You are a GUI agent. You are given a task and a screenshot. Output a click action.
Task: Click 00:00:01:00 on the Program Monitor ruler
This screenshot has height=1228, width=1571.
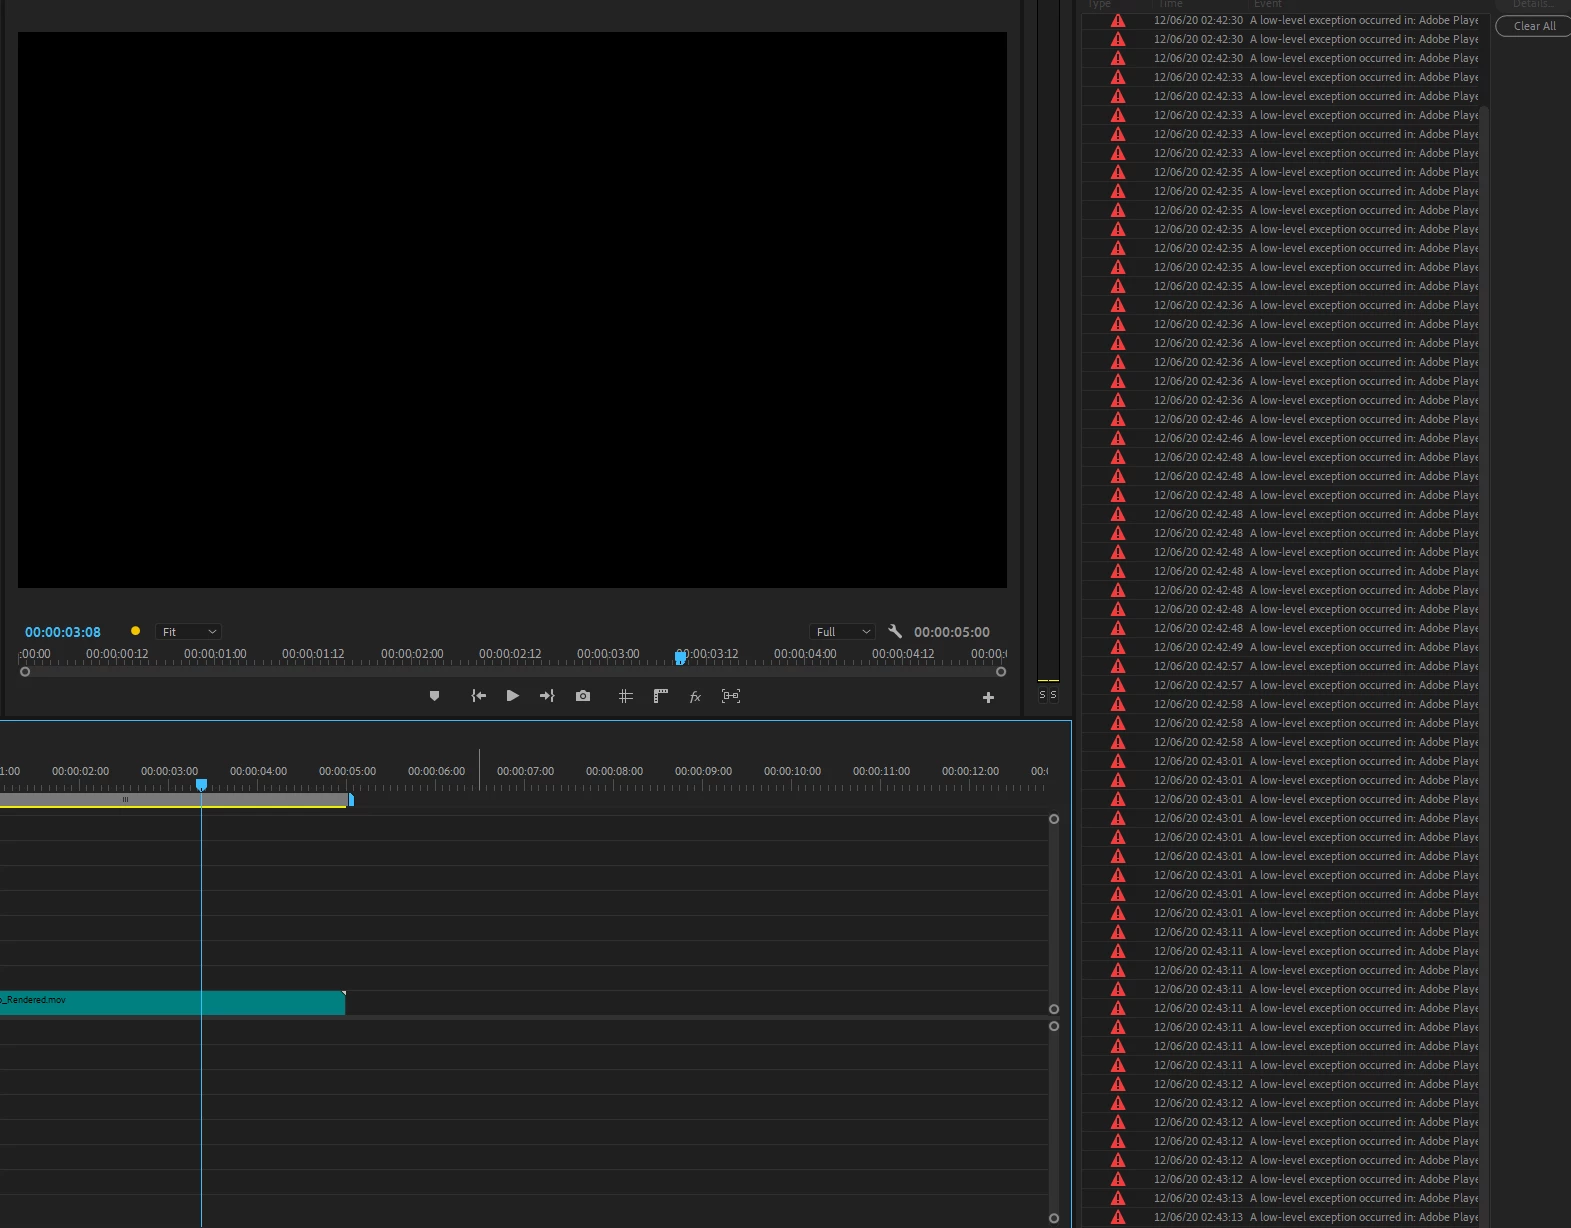click(x=215, y=654)
